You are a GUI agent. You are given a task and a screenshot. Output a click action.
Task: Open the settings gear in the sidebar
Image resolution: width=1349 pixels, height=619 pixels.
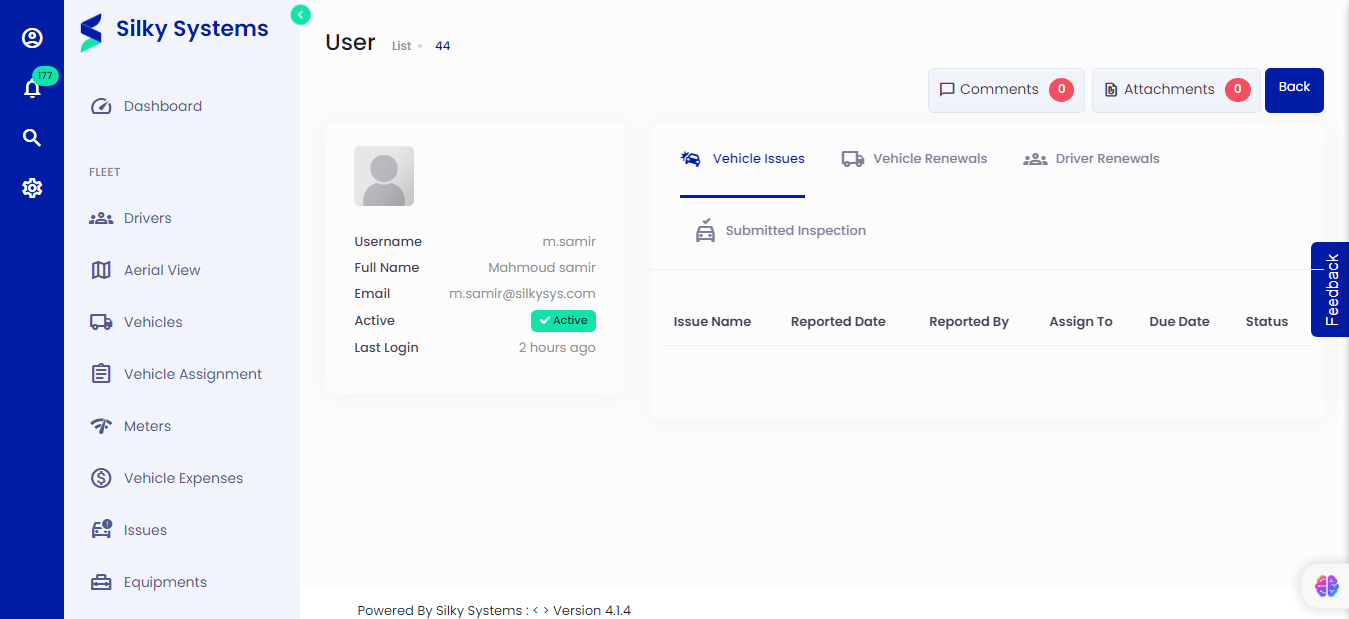point(32,187)
